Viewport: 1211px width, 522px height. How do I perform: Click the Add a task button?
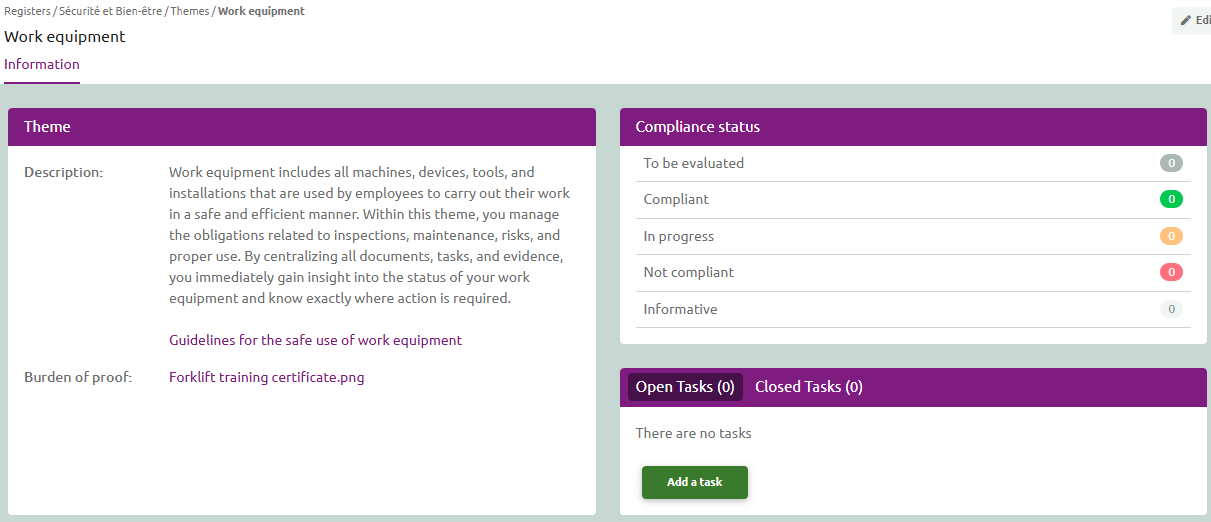click(695, 482)
